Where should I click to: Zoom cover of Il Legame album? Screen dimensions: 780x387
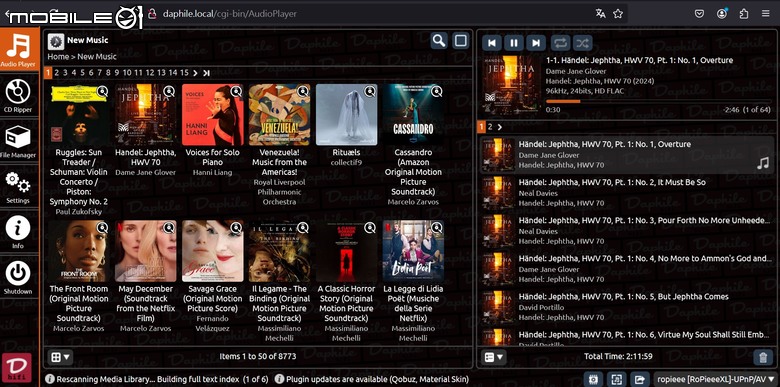pos(303,228)
